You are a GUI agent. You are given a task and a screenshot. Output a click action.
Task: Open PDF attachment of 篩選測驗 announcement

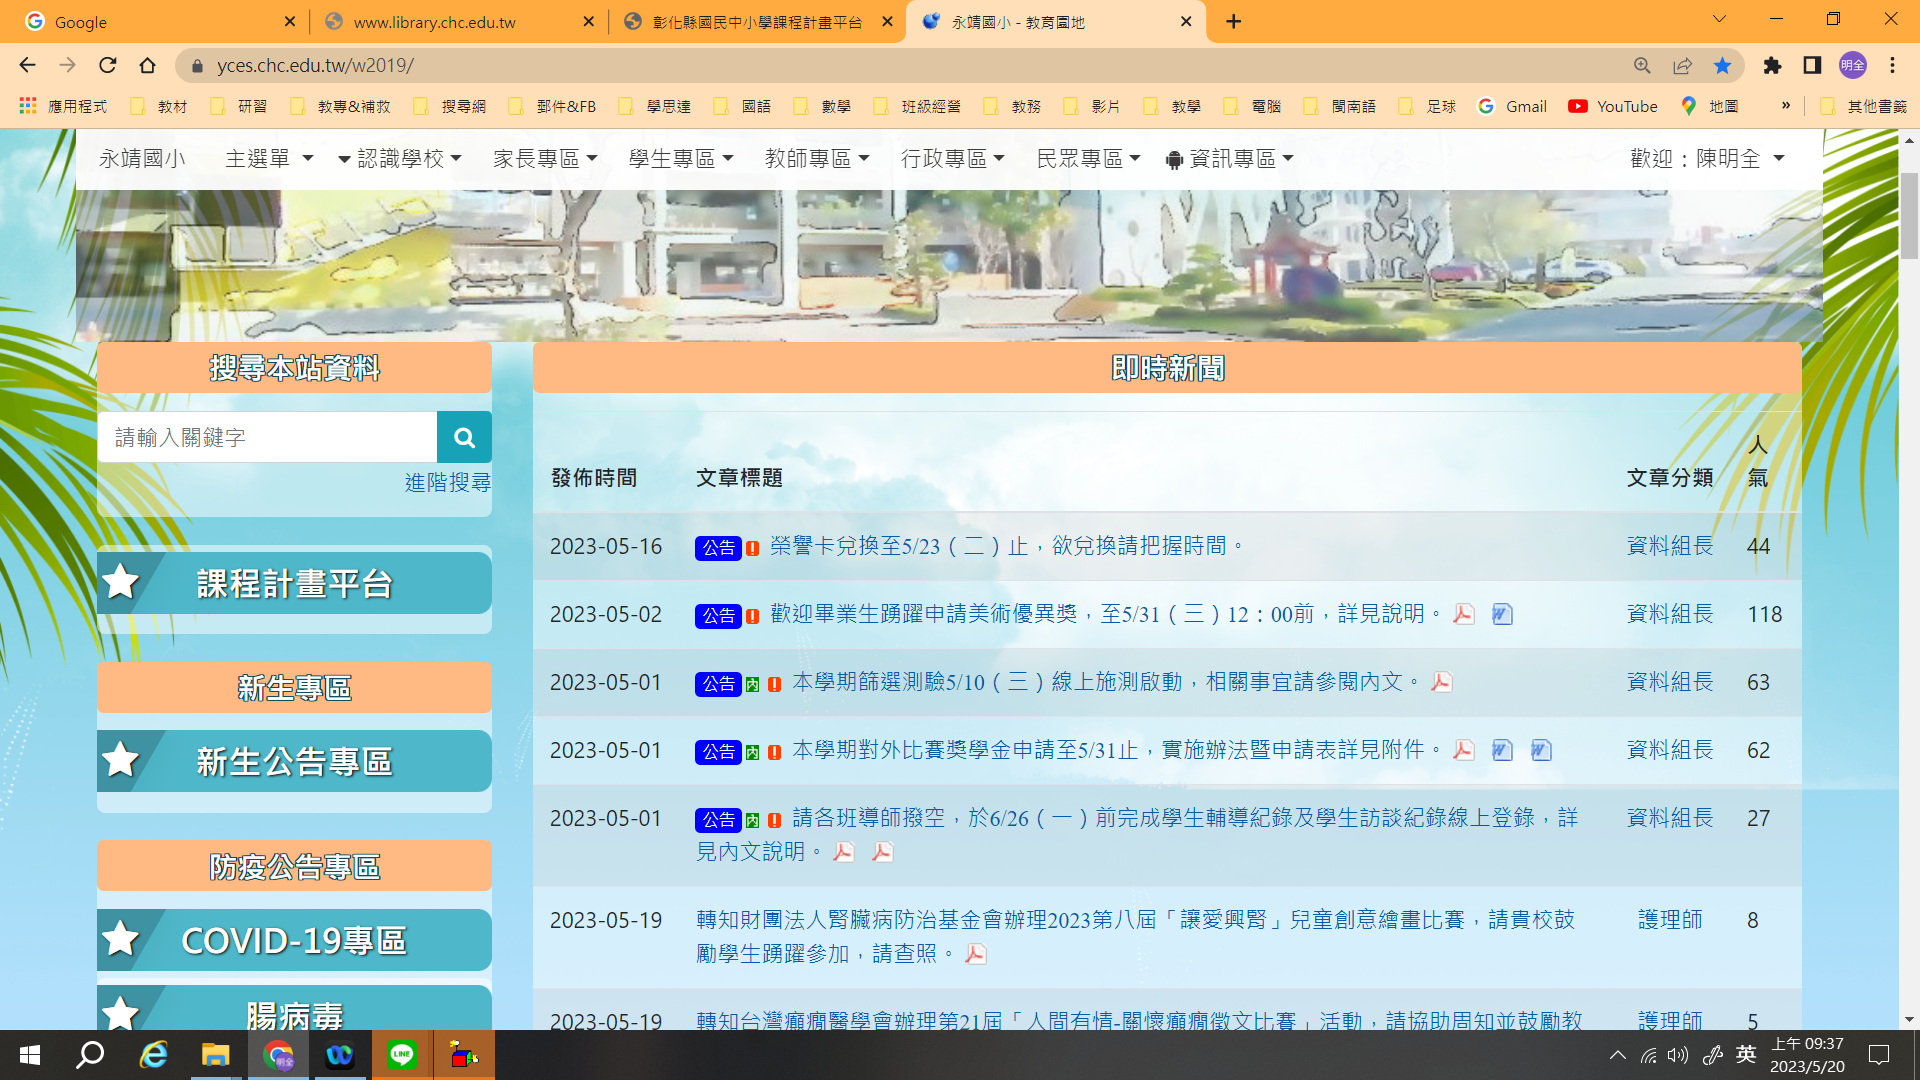[x=1442, y=682]
